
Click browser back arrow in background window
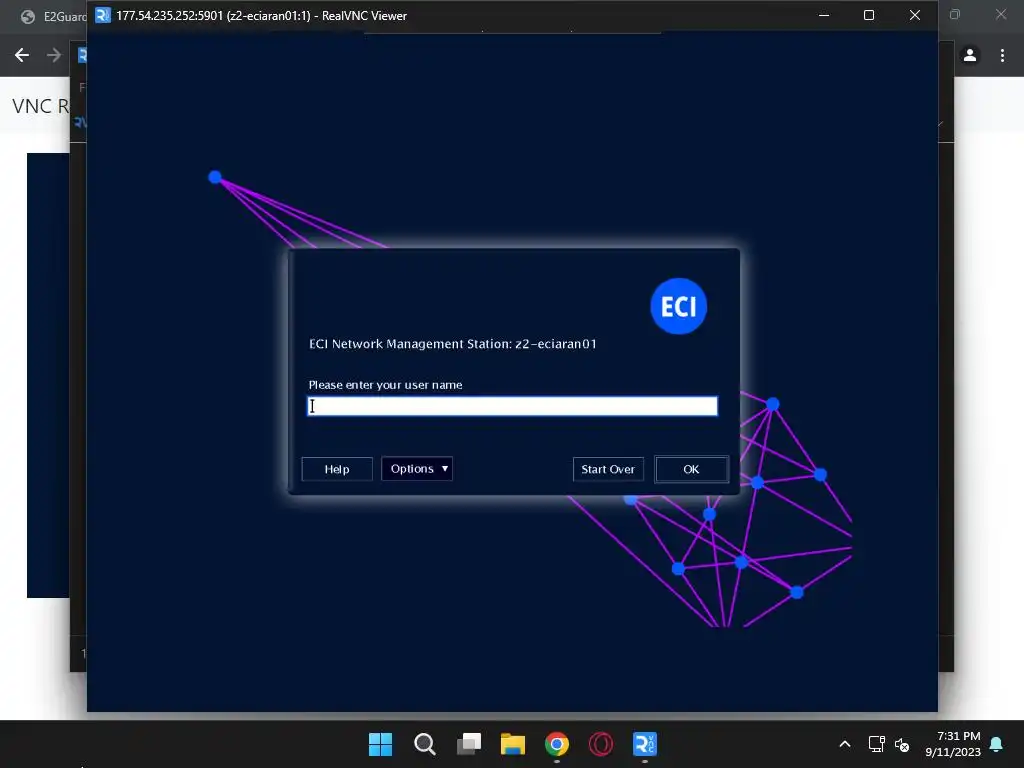coord(22,56)
